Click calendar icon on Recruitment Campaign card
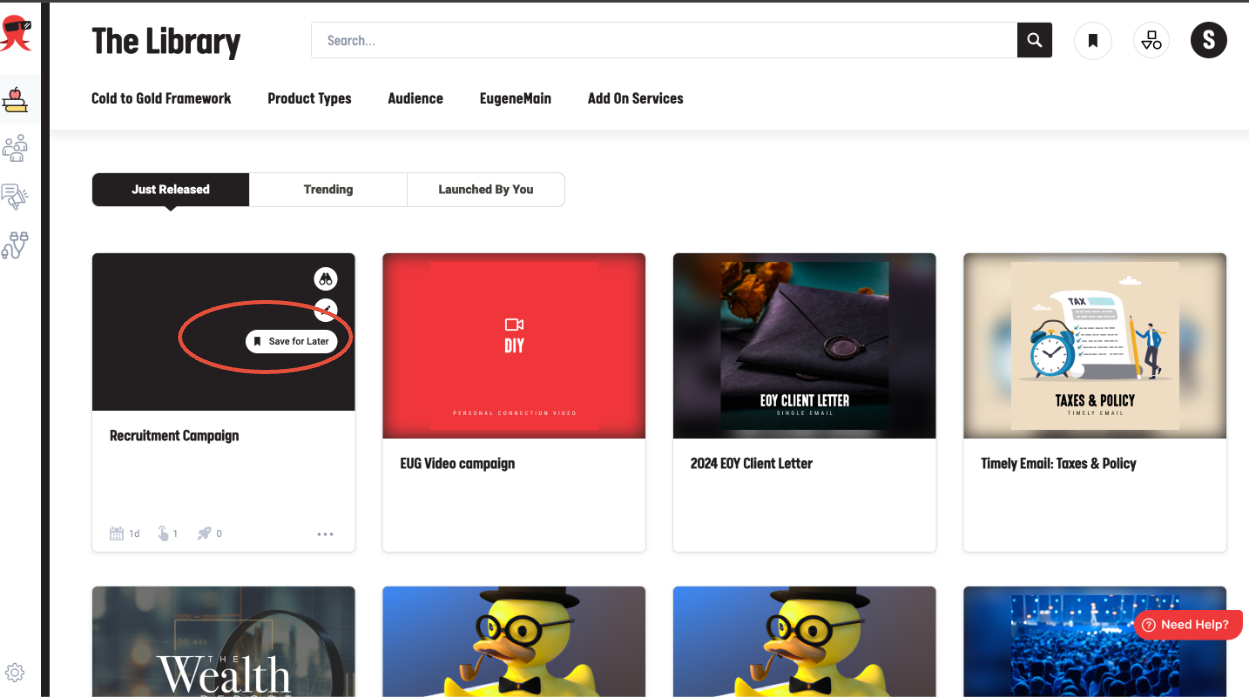1249x697 pixels. tap(116, 534)
